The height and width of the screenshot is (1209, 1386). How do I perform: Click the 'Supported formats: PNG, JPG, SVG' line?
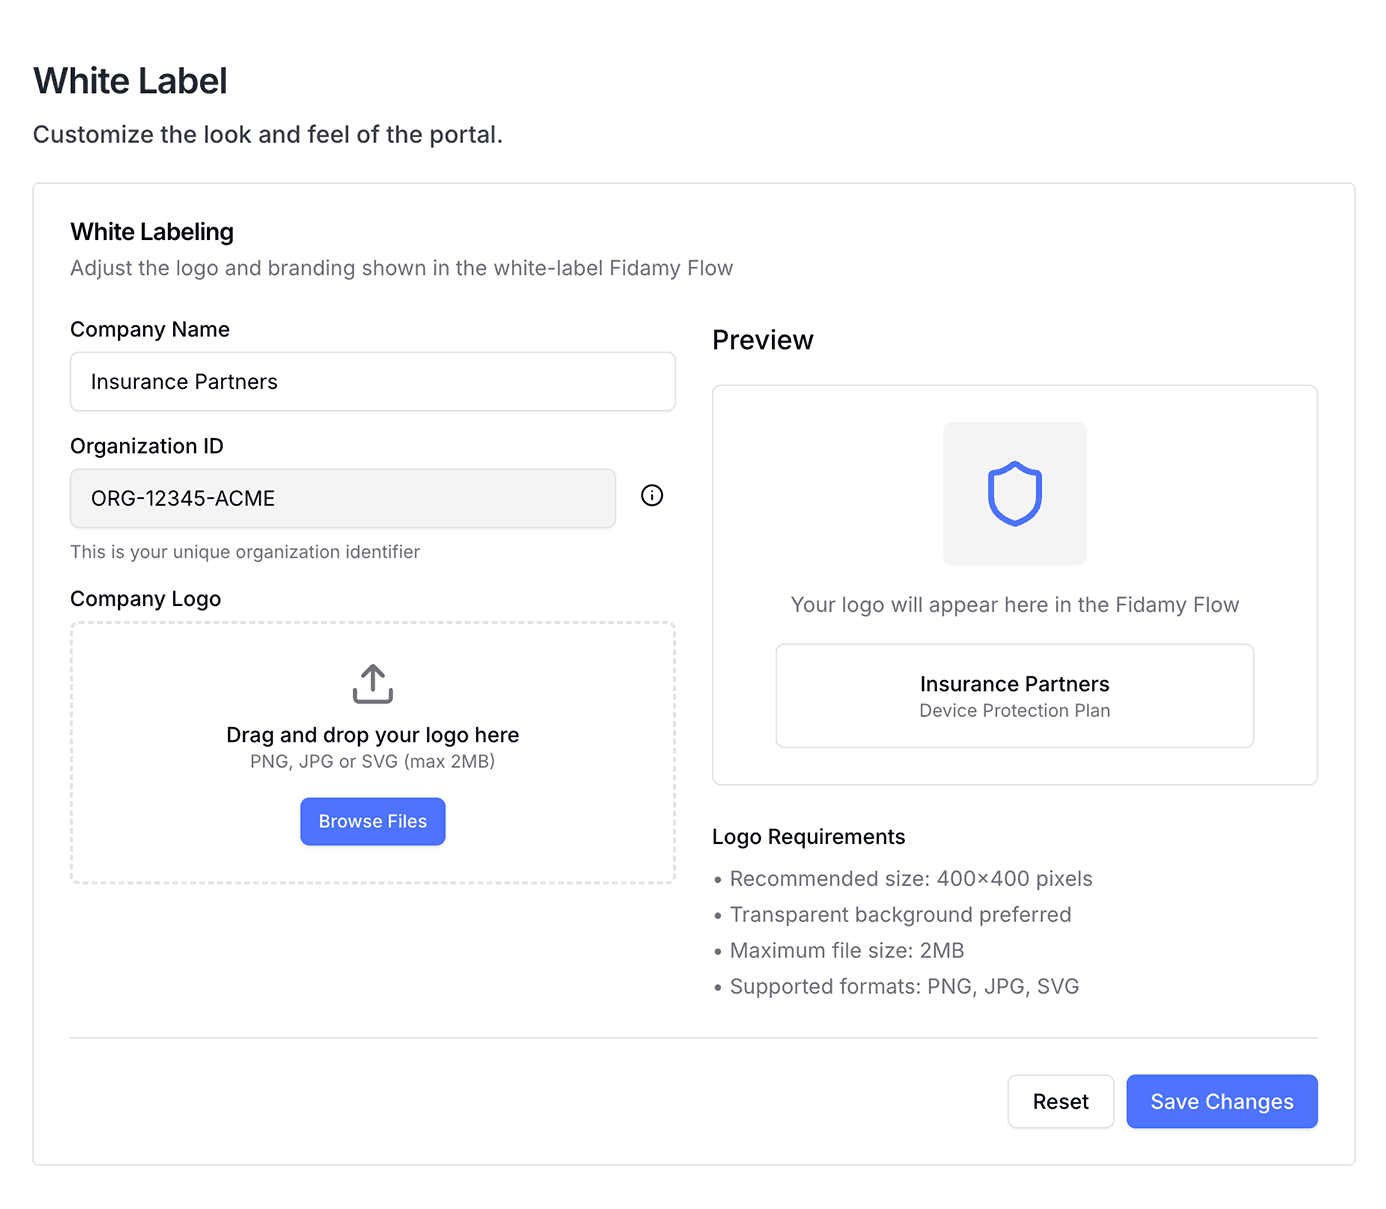point(904,987)
